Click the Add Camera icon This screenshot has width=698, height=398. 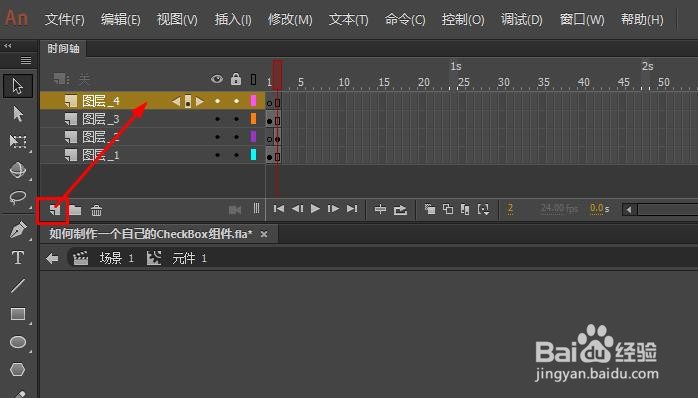tap(235, 210)
